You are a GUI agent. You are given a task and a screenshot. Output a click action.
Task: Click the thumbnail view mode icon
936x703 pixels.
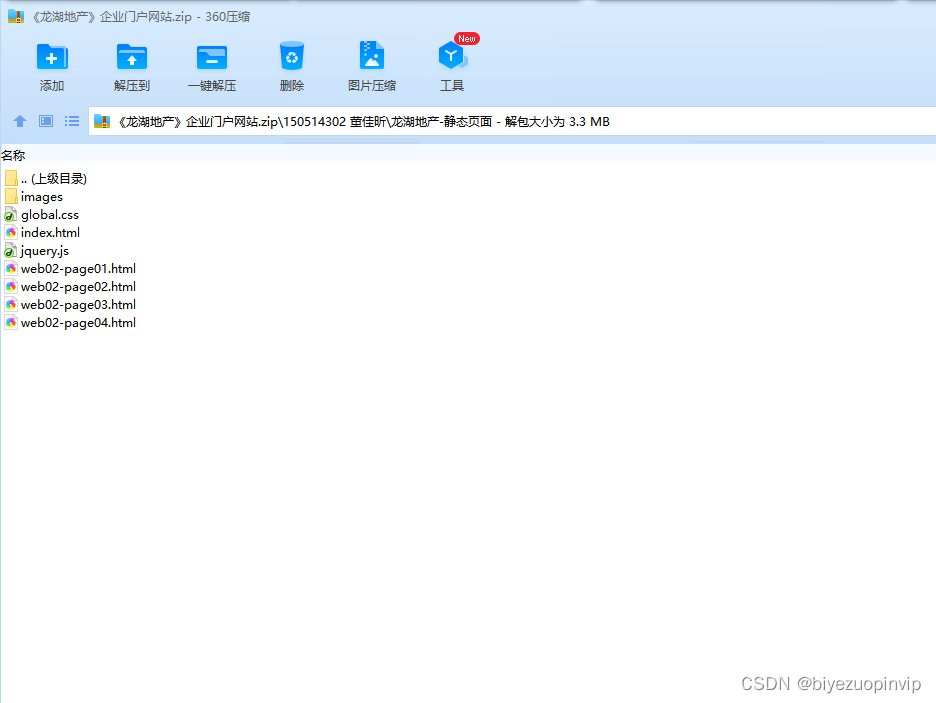pos(45,121)
